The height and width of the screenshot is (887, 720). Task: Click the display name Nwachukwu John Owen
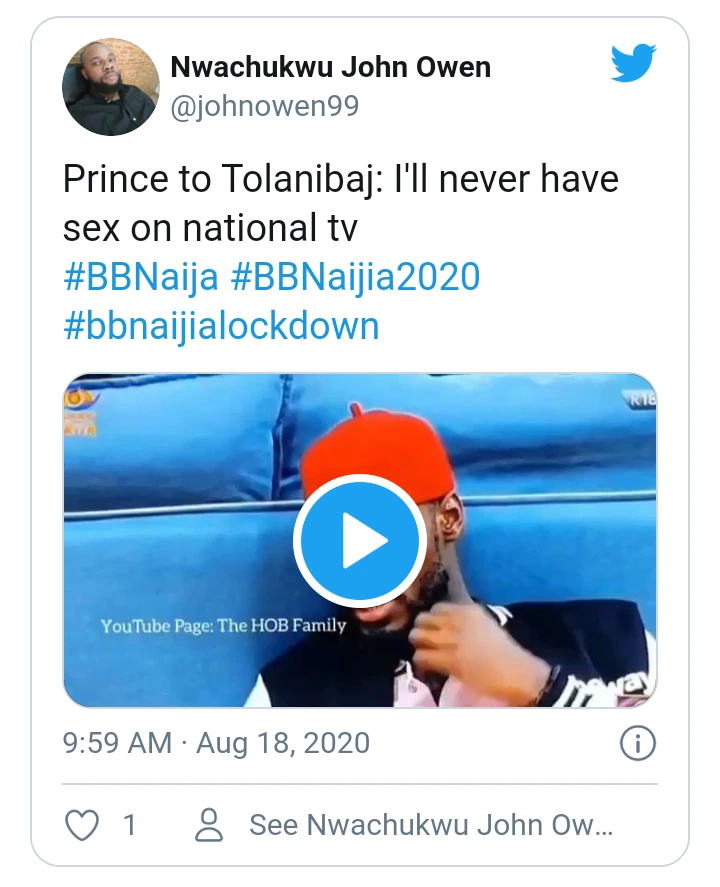330,67
